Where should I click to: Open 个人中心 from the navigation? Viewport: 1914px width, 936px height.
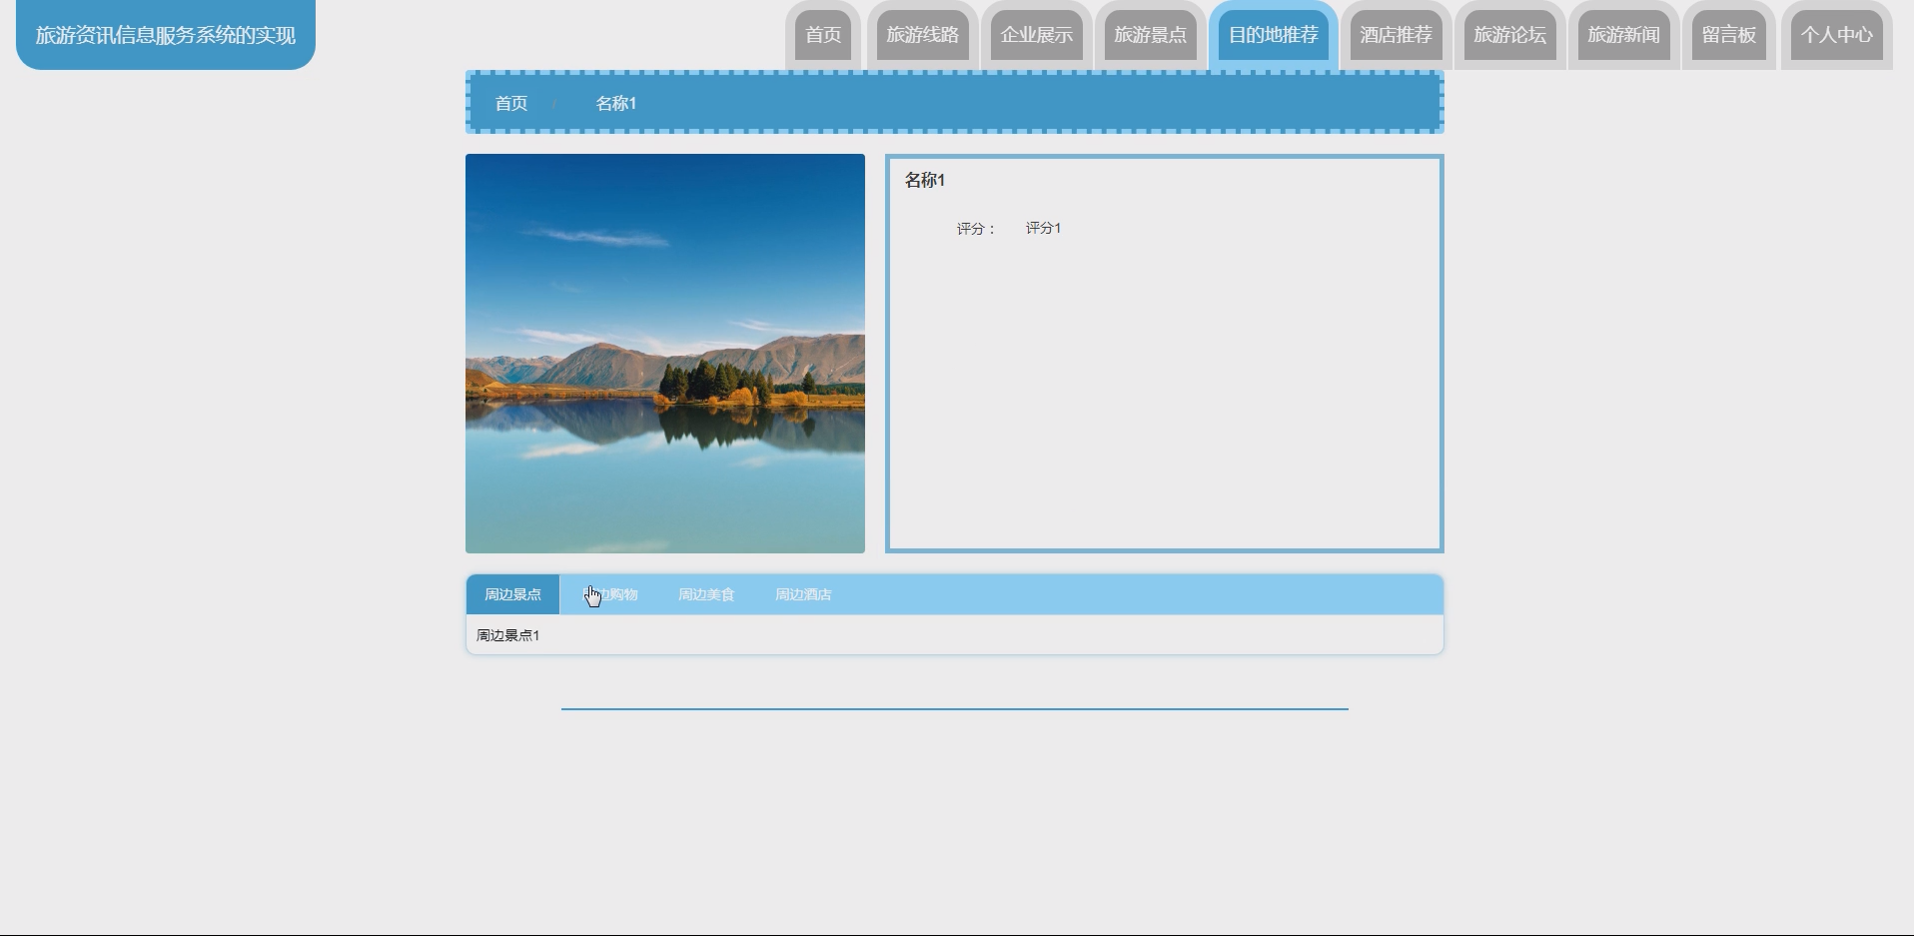pyautogui.click(x=1836, y=35)
